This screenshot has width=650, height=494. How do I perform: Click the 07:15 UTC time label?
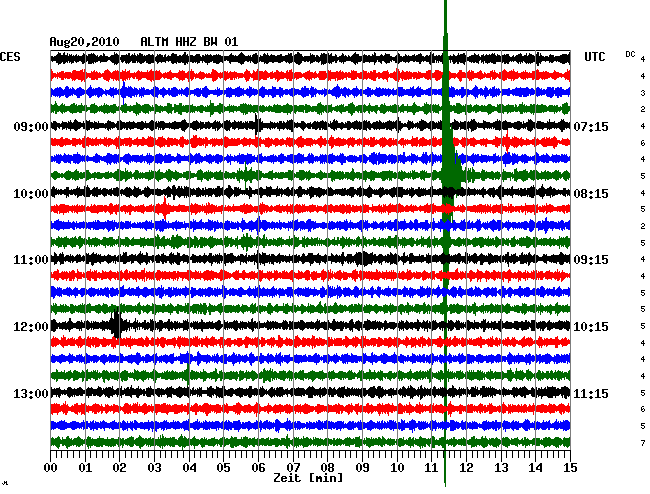point(591,127)
